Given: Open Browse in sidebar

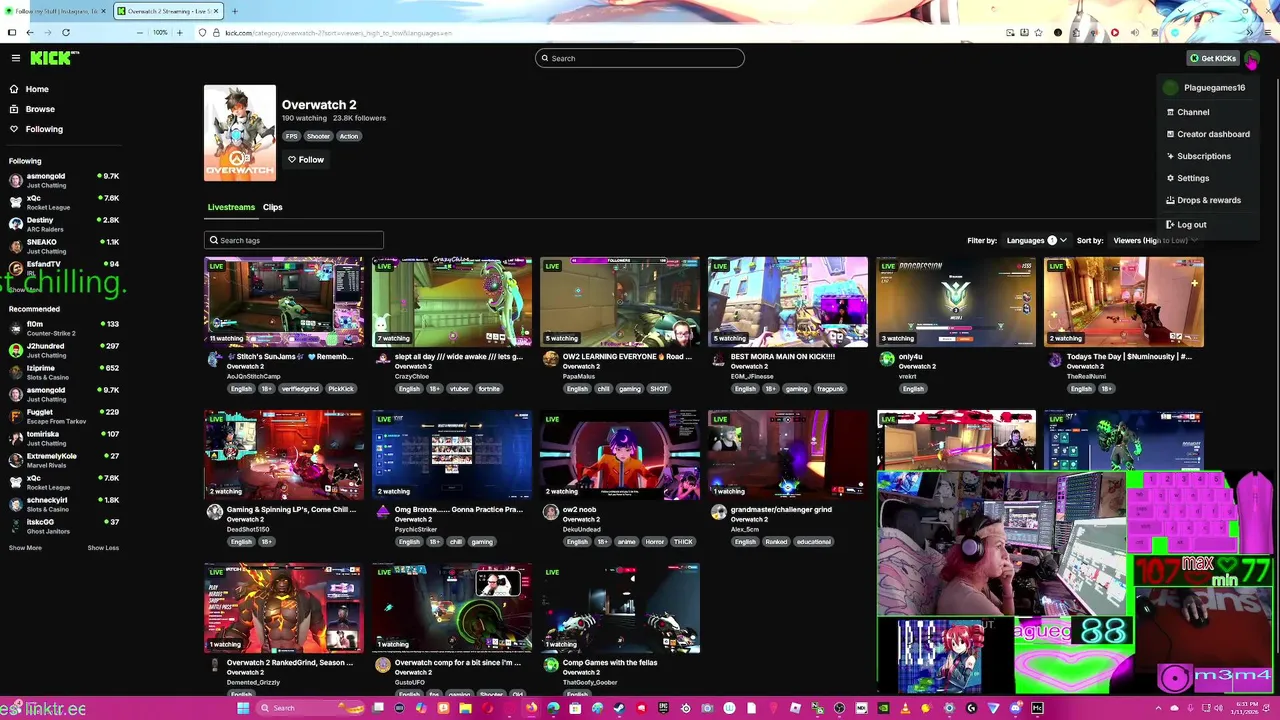Looking at the screenshot, I should [x=40, y=109].
